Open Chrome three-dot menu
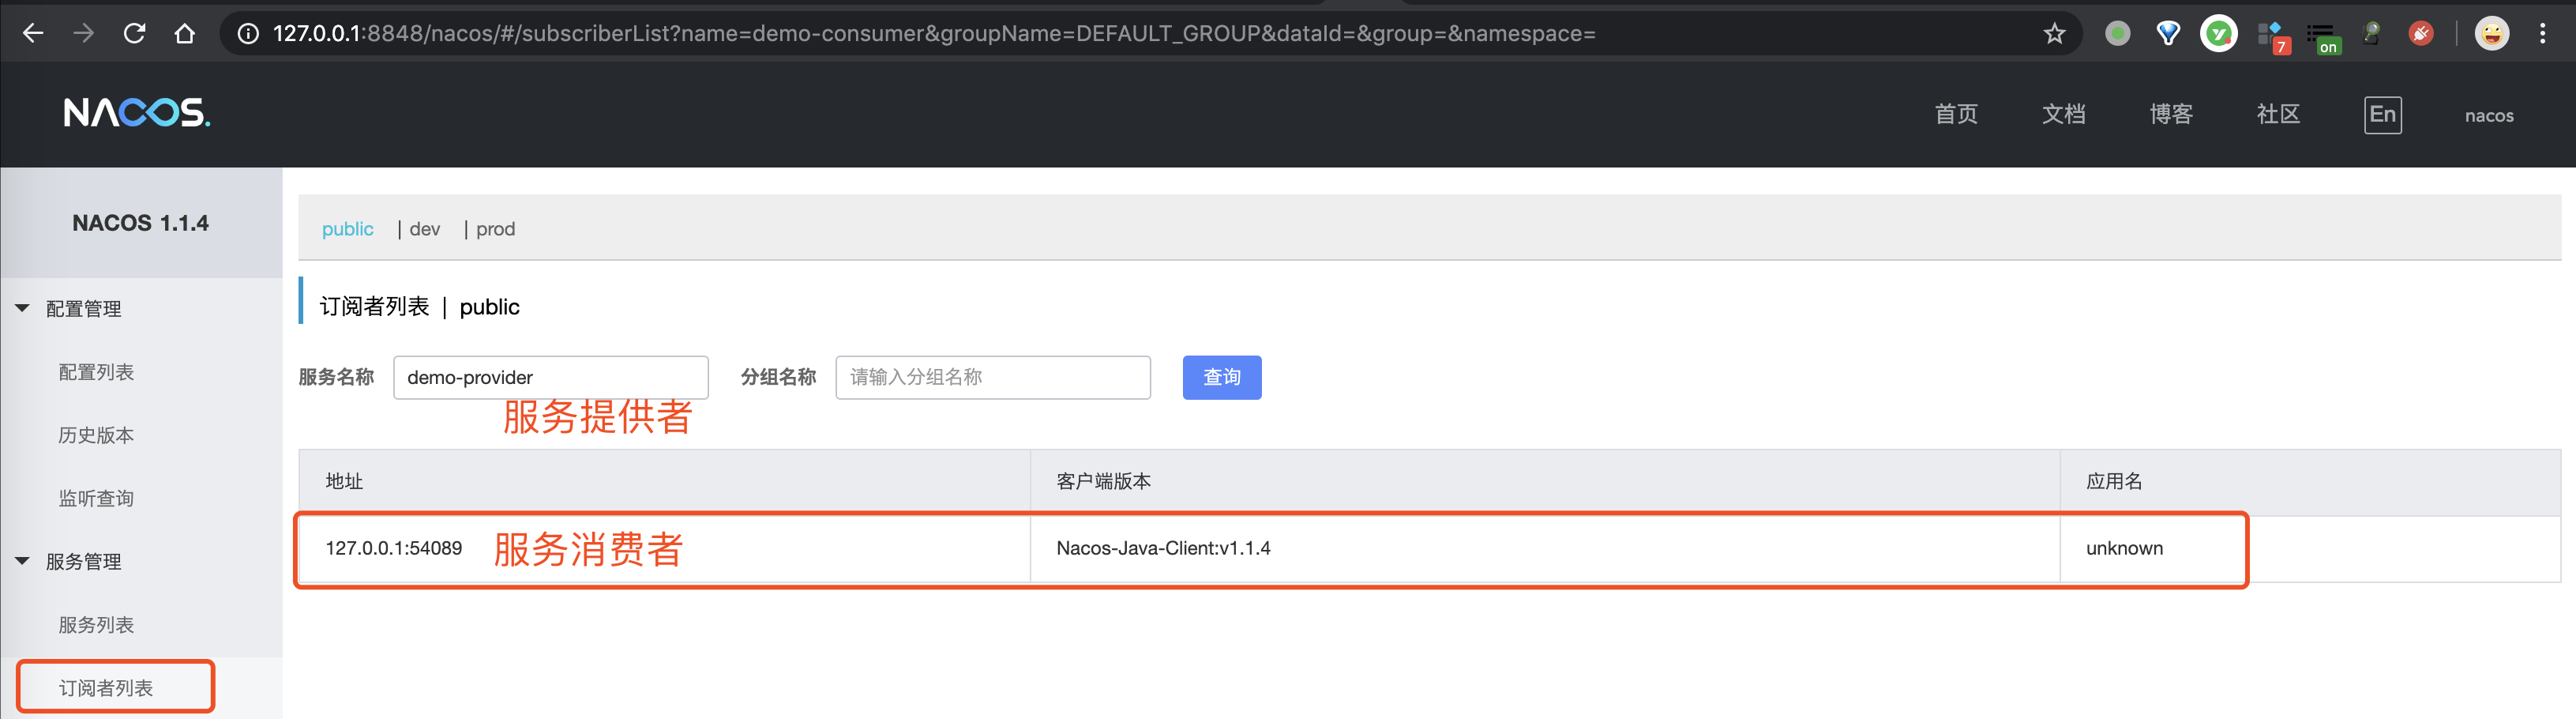The height and width of the screenshot is (719, 2576). 2542,33
